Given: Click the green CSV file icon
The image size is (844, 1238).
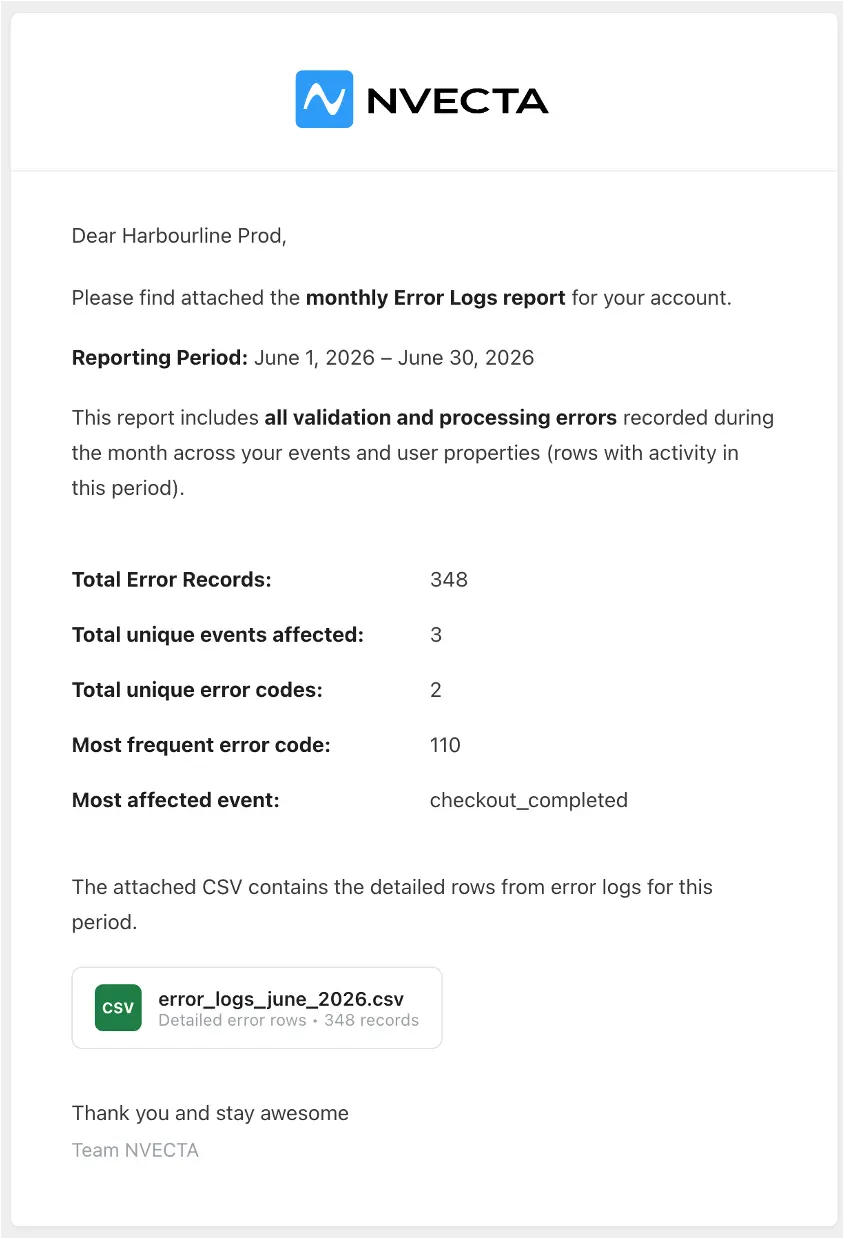Looking at the screenshot, I should pyautogui.click(x=118, y=1007).
